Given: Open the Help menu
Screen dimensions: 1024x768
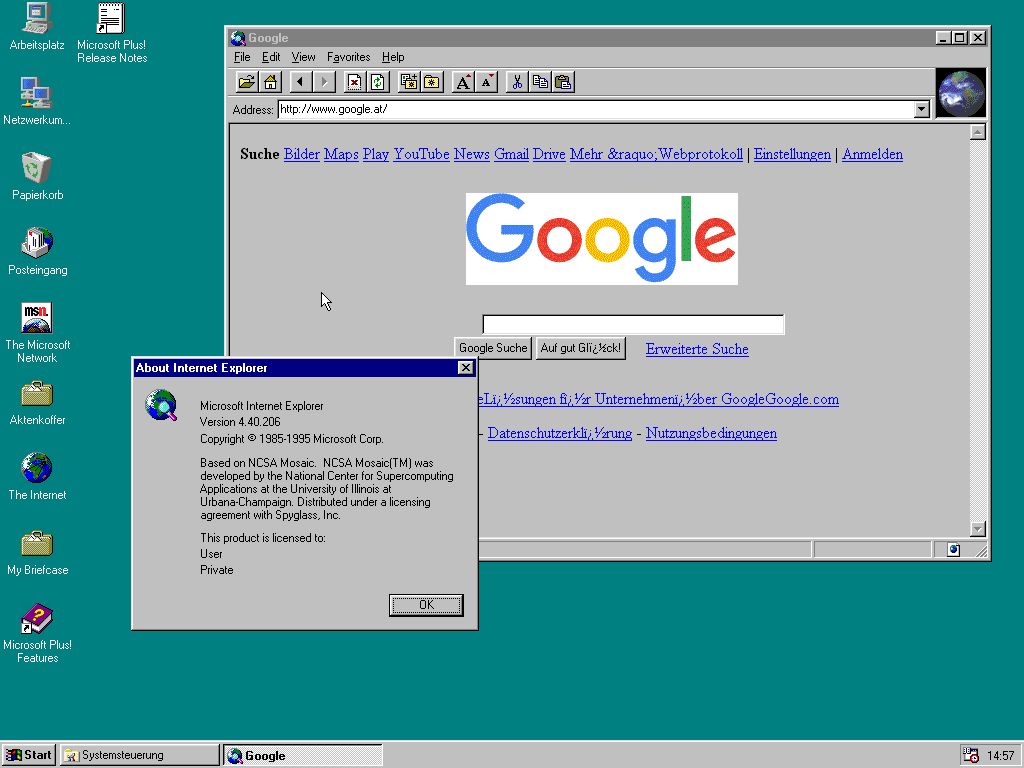Looking at the screenshot, I should tap(393, 57).
